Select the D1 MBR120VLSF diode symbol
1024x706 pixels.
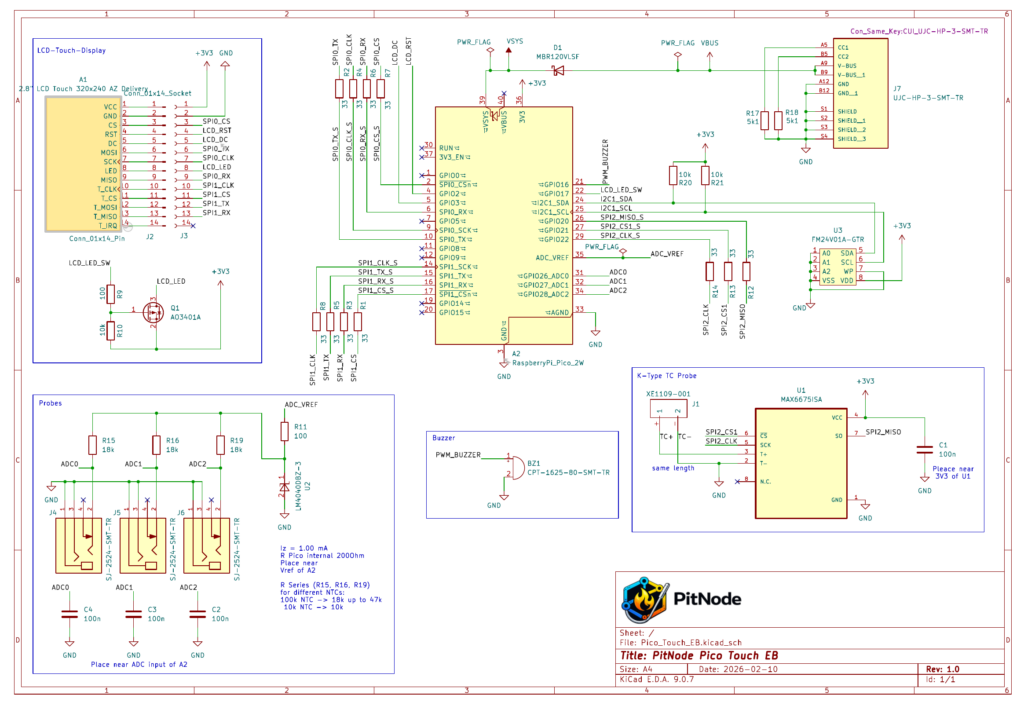tap(558, 69)
